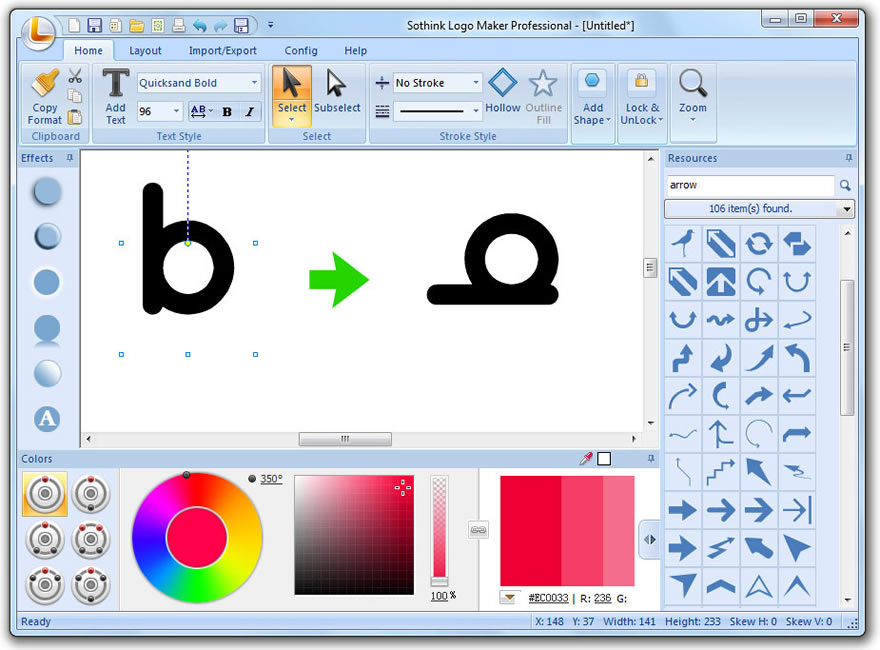Open the quick access toolbar customize arrow

click(x=271, y=25)
